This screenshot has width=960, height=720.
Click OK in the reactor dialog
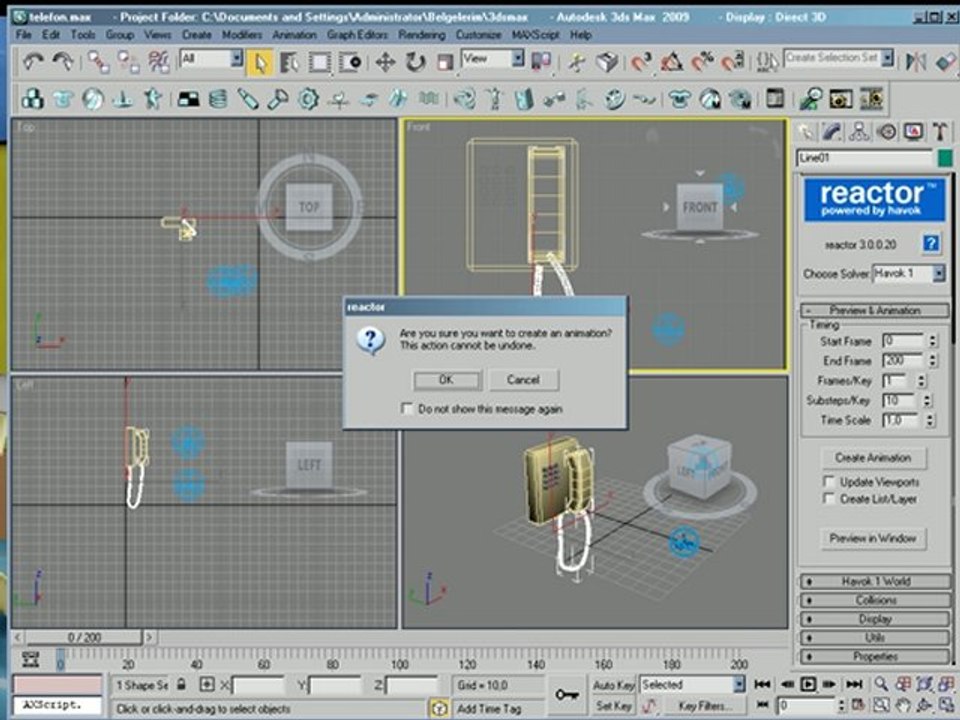point(448,380)
